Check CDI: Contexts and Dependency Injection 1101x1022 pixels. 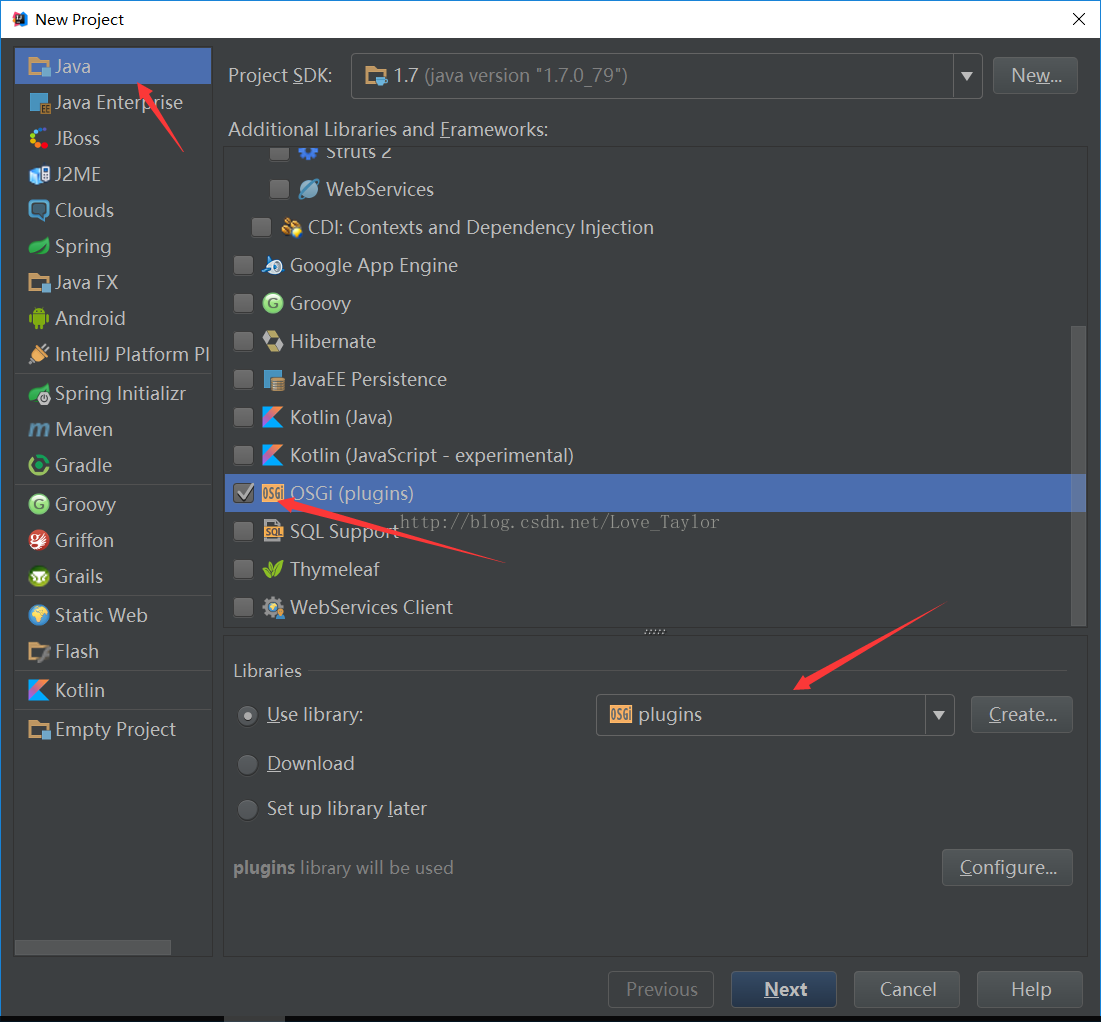261,227
